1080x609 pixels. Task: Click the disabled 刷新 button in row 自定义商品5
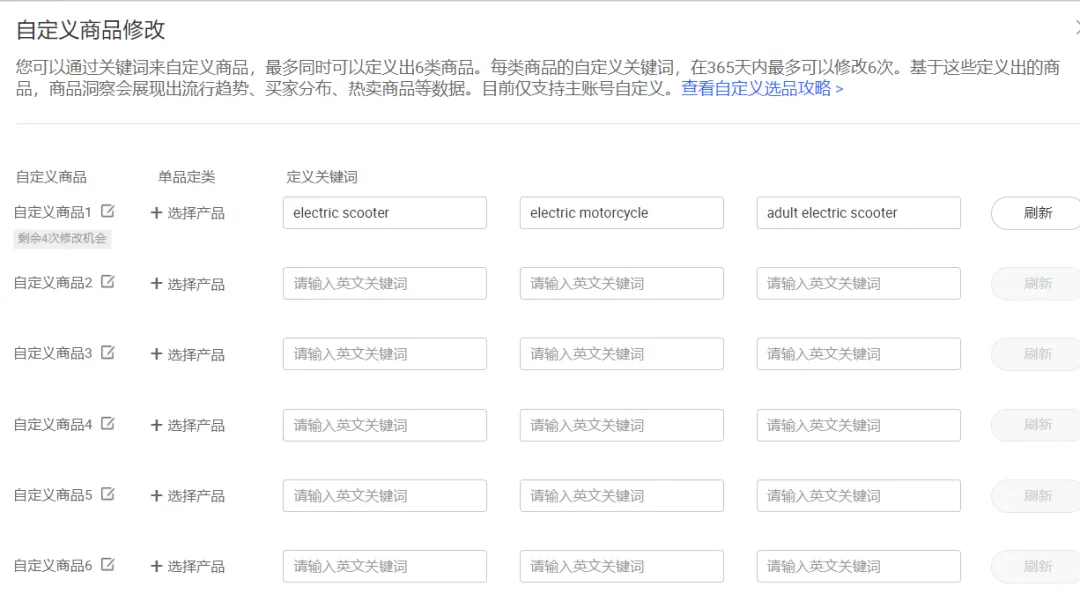[1037, 495]
